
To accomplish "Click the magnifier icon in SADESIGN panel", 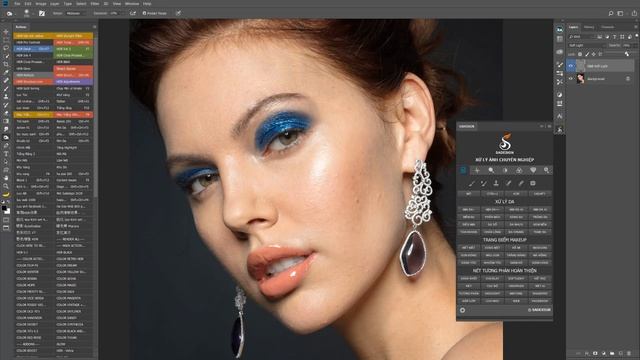I will [491, 170].
